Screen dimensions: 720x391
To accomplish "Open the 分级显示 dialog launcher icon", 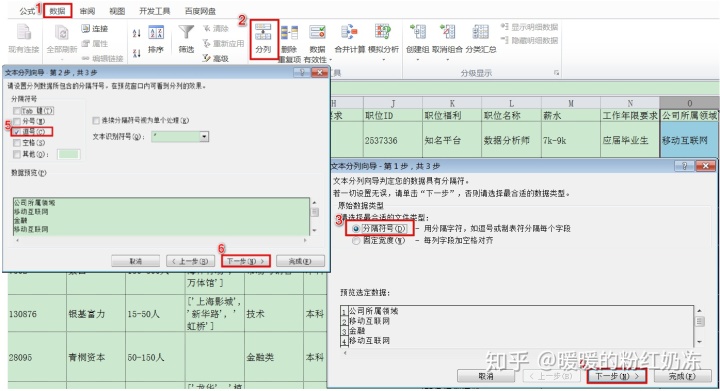I will click(x=557, y=73).
